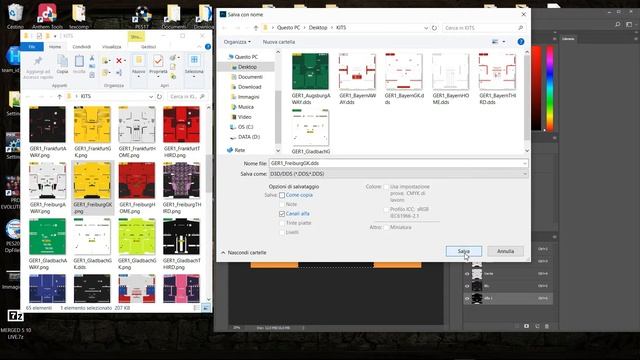
Task: Open the Condividi tab in Explorer window
Action: click(x=82, y=47)
